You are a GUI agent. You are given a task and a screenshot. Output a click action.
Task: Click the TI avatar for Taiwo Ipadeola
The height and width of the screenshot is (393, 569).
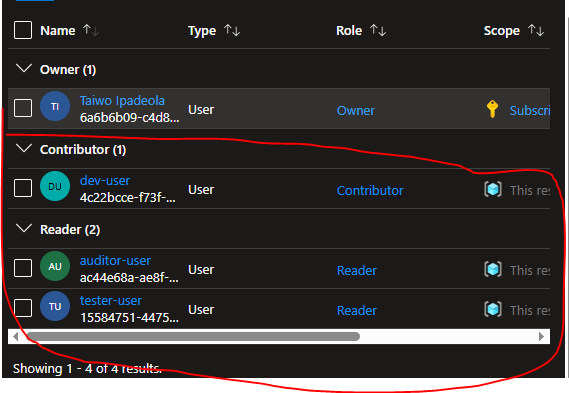pyautogui.click(x=55, y=106)
